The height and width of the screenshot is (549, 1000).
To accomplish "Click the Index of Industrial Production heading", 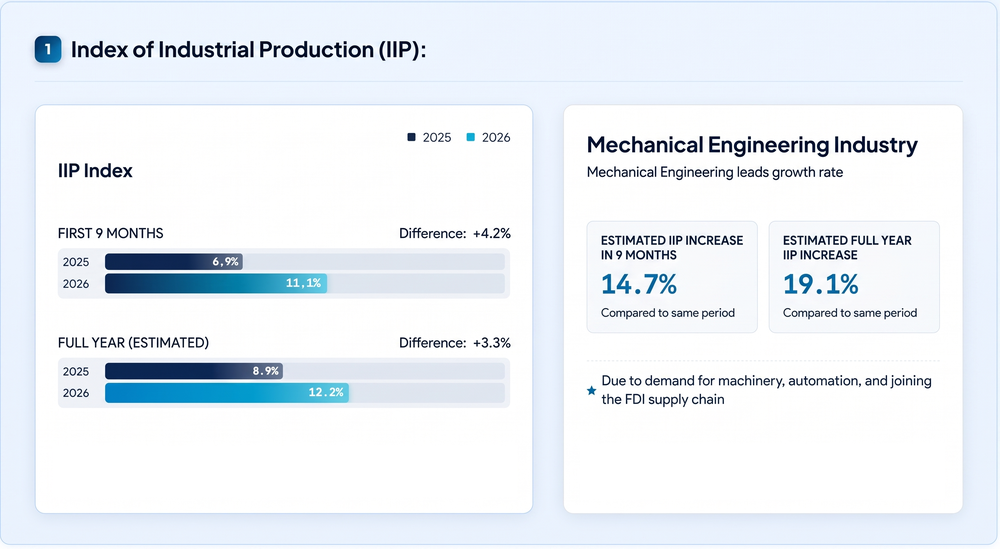I will [248, 50].
